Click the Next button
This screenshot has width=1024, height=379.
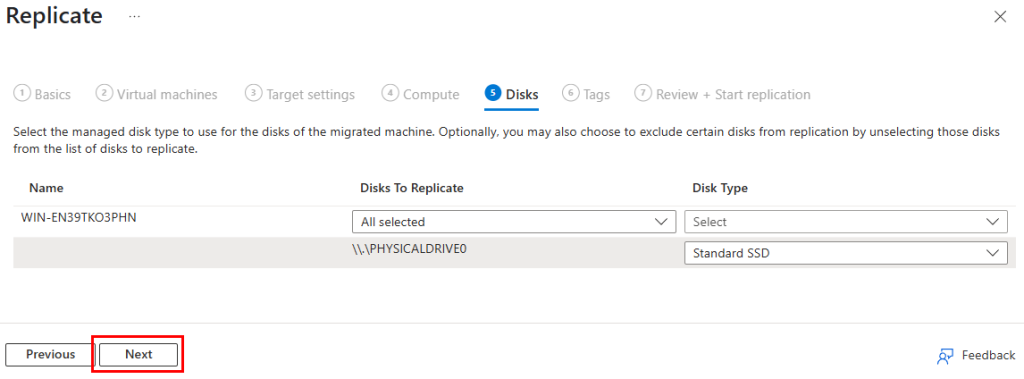[x=138, y=354]
